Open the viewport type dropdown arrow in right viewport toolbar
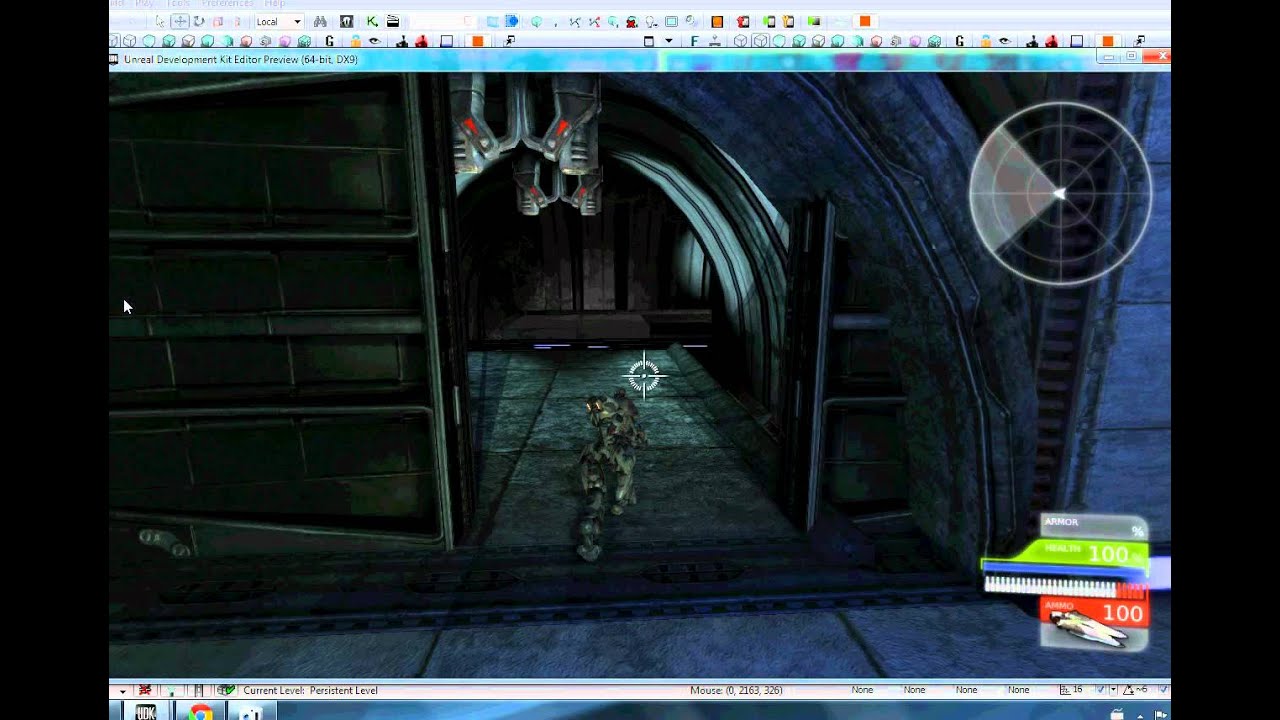1280x720 pixels. click(x=669, y=41)
